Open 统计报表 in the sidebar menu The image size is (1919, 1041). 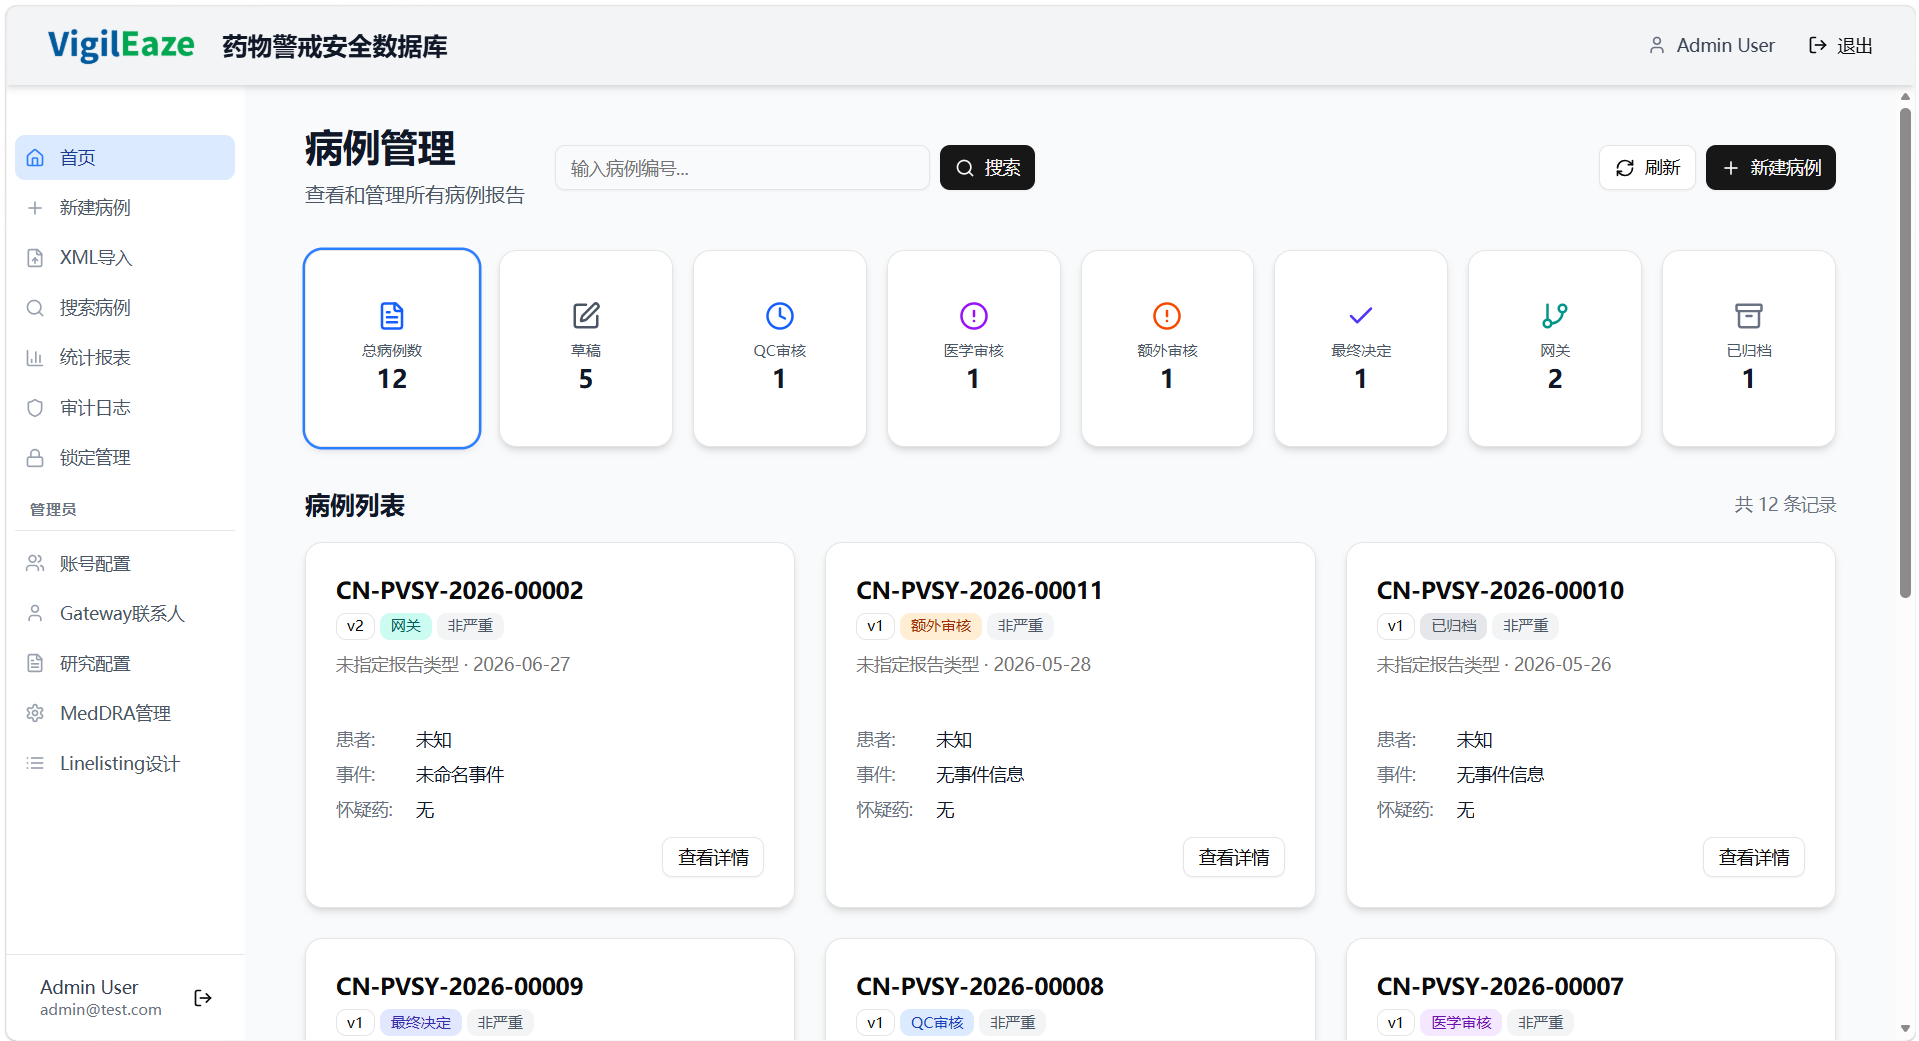tap(125, 358)
